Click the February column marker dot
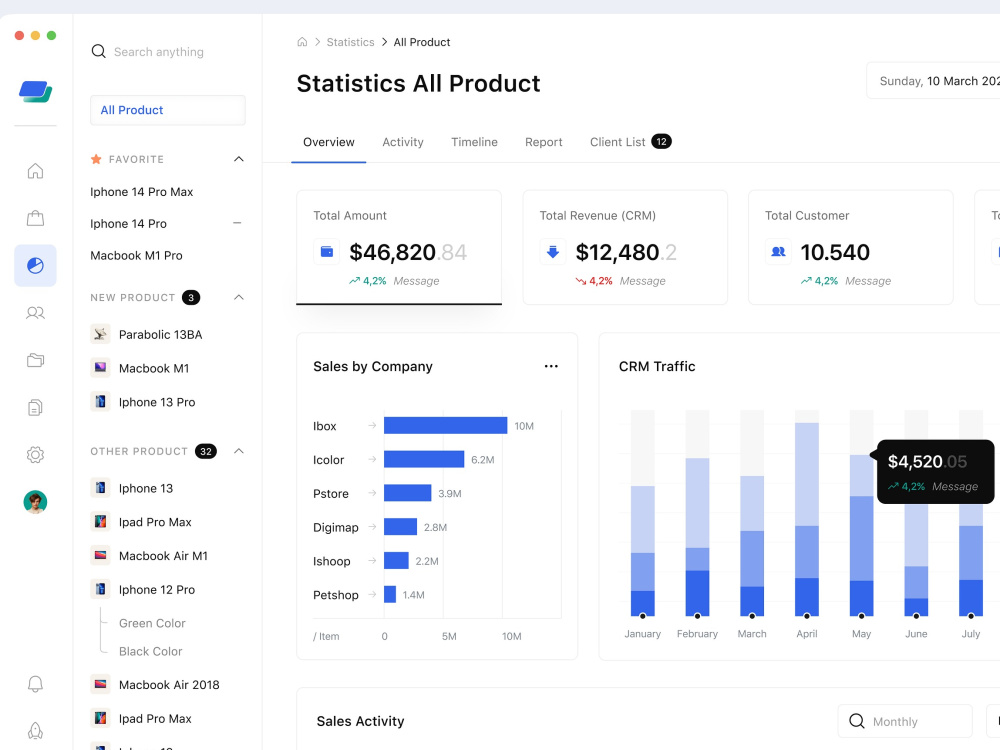The width and height of the screenshot is (1000, 750). [x=697, y=616]
